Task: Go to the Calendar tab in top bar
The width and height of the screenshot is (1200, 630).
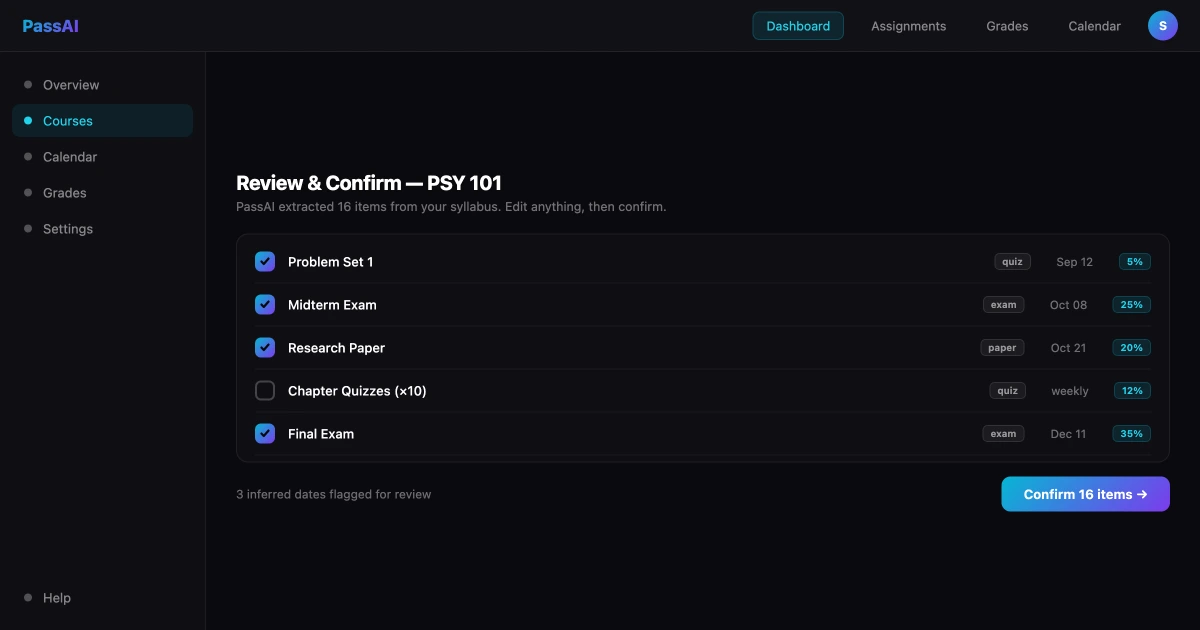Action: [x=1094, y=26]
